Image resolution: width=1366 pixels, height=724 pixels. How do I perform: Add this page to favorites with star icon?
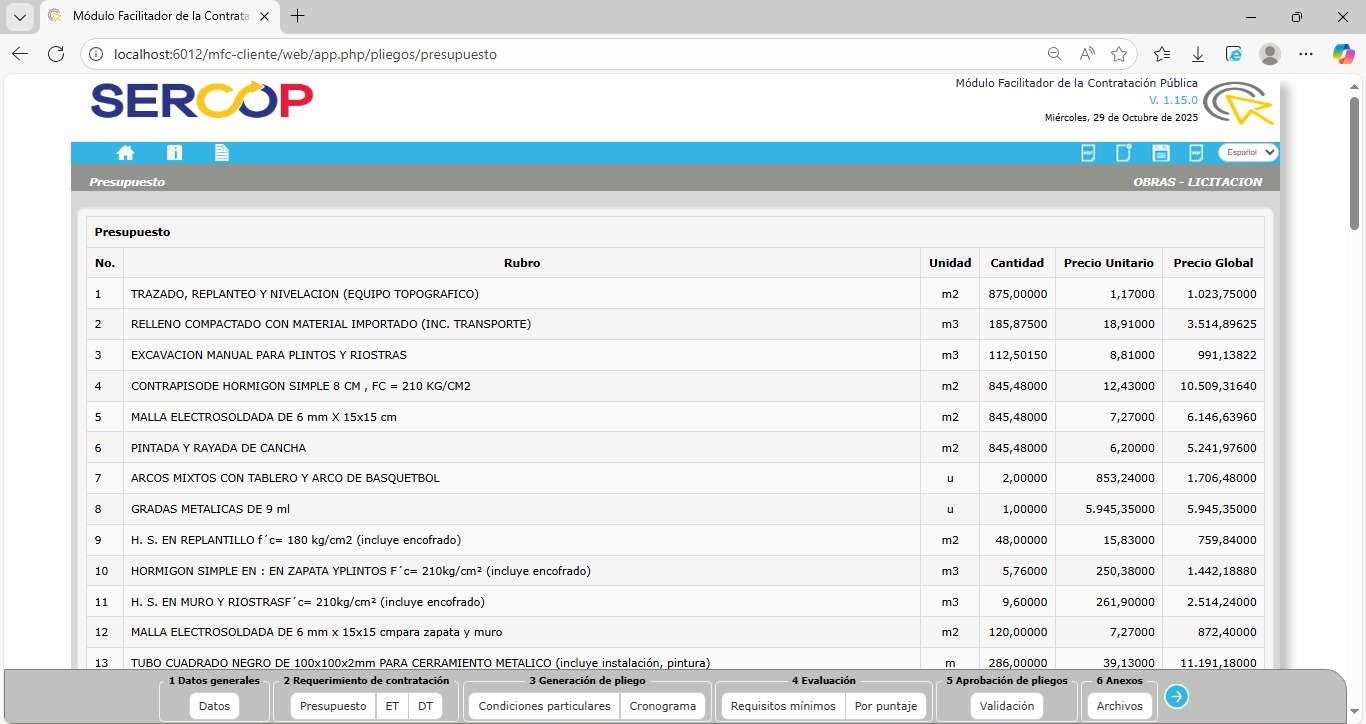(x=1119, y=54)
